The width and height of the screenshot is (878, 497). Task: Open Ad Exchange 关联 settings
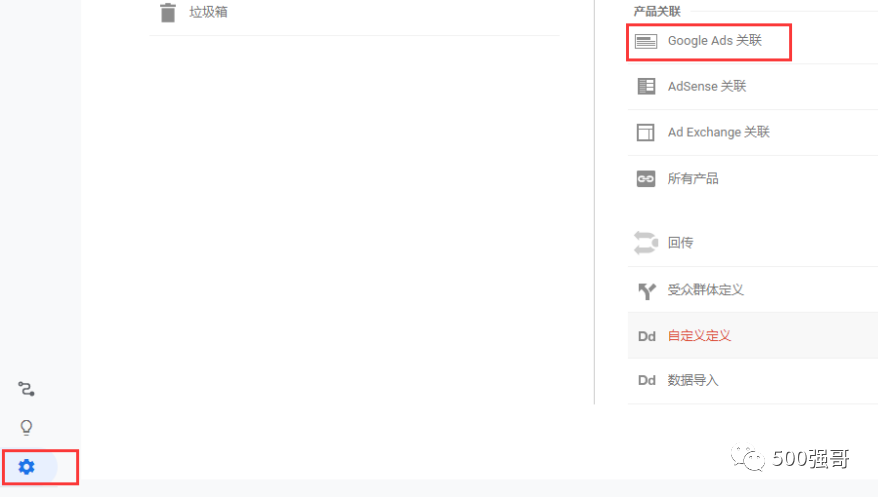pos(718,132)
